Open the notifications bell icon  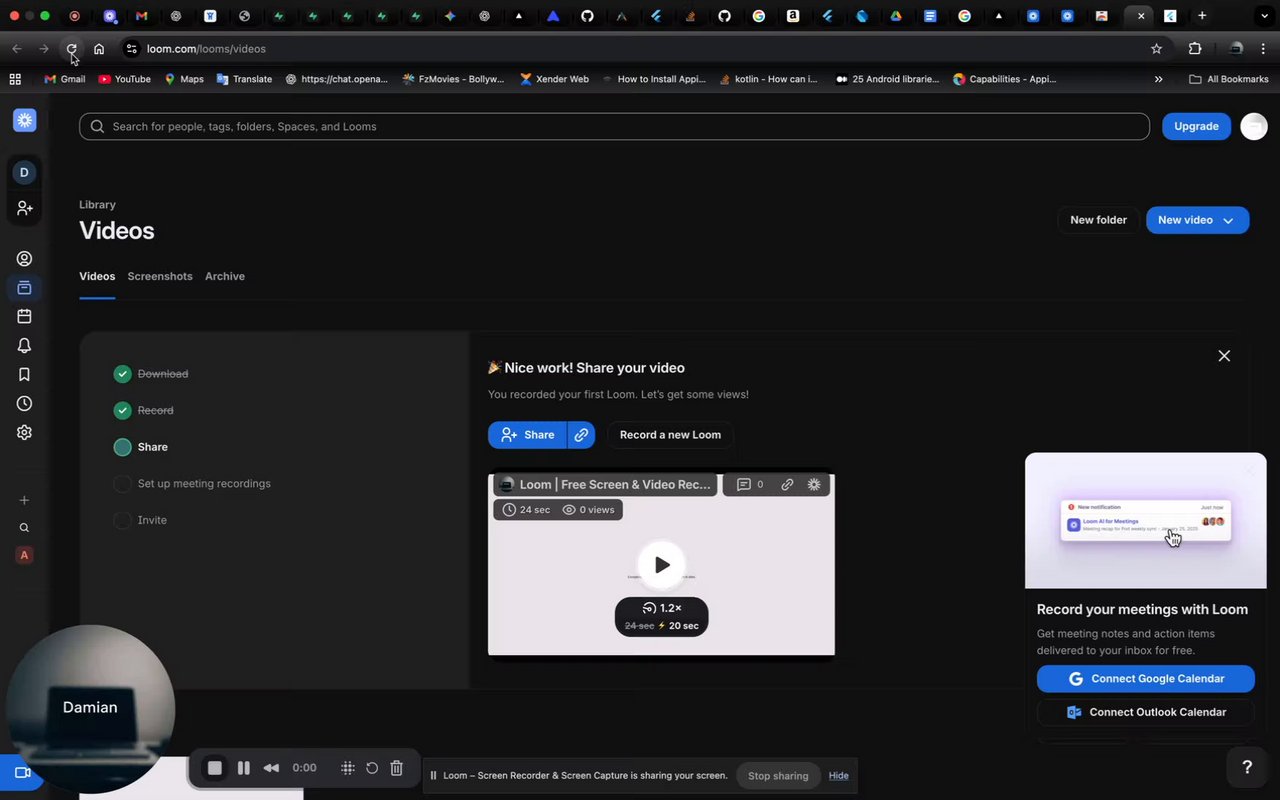(x=25, y=346)
